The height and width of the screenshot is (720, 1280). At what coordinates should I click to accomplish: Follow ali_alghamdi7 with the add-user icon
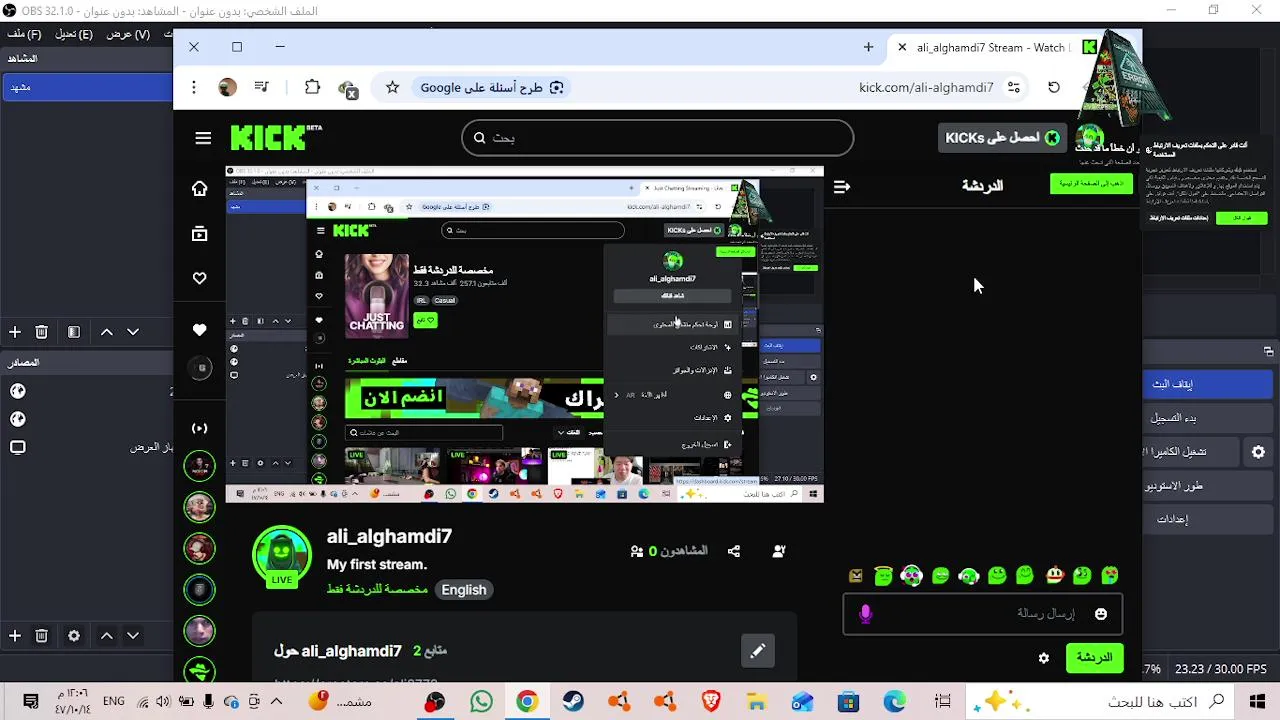779,551
